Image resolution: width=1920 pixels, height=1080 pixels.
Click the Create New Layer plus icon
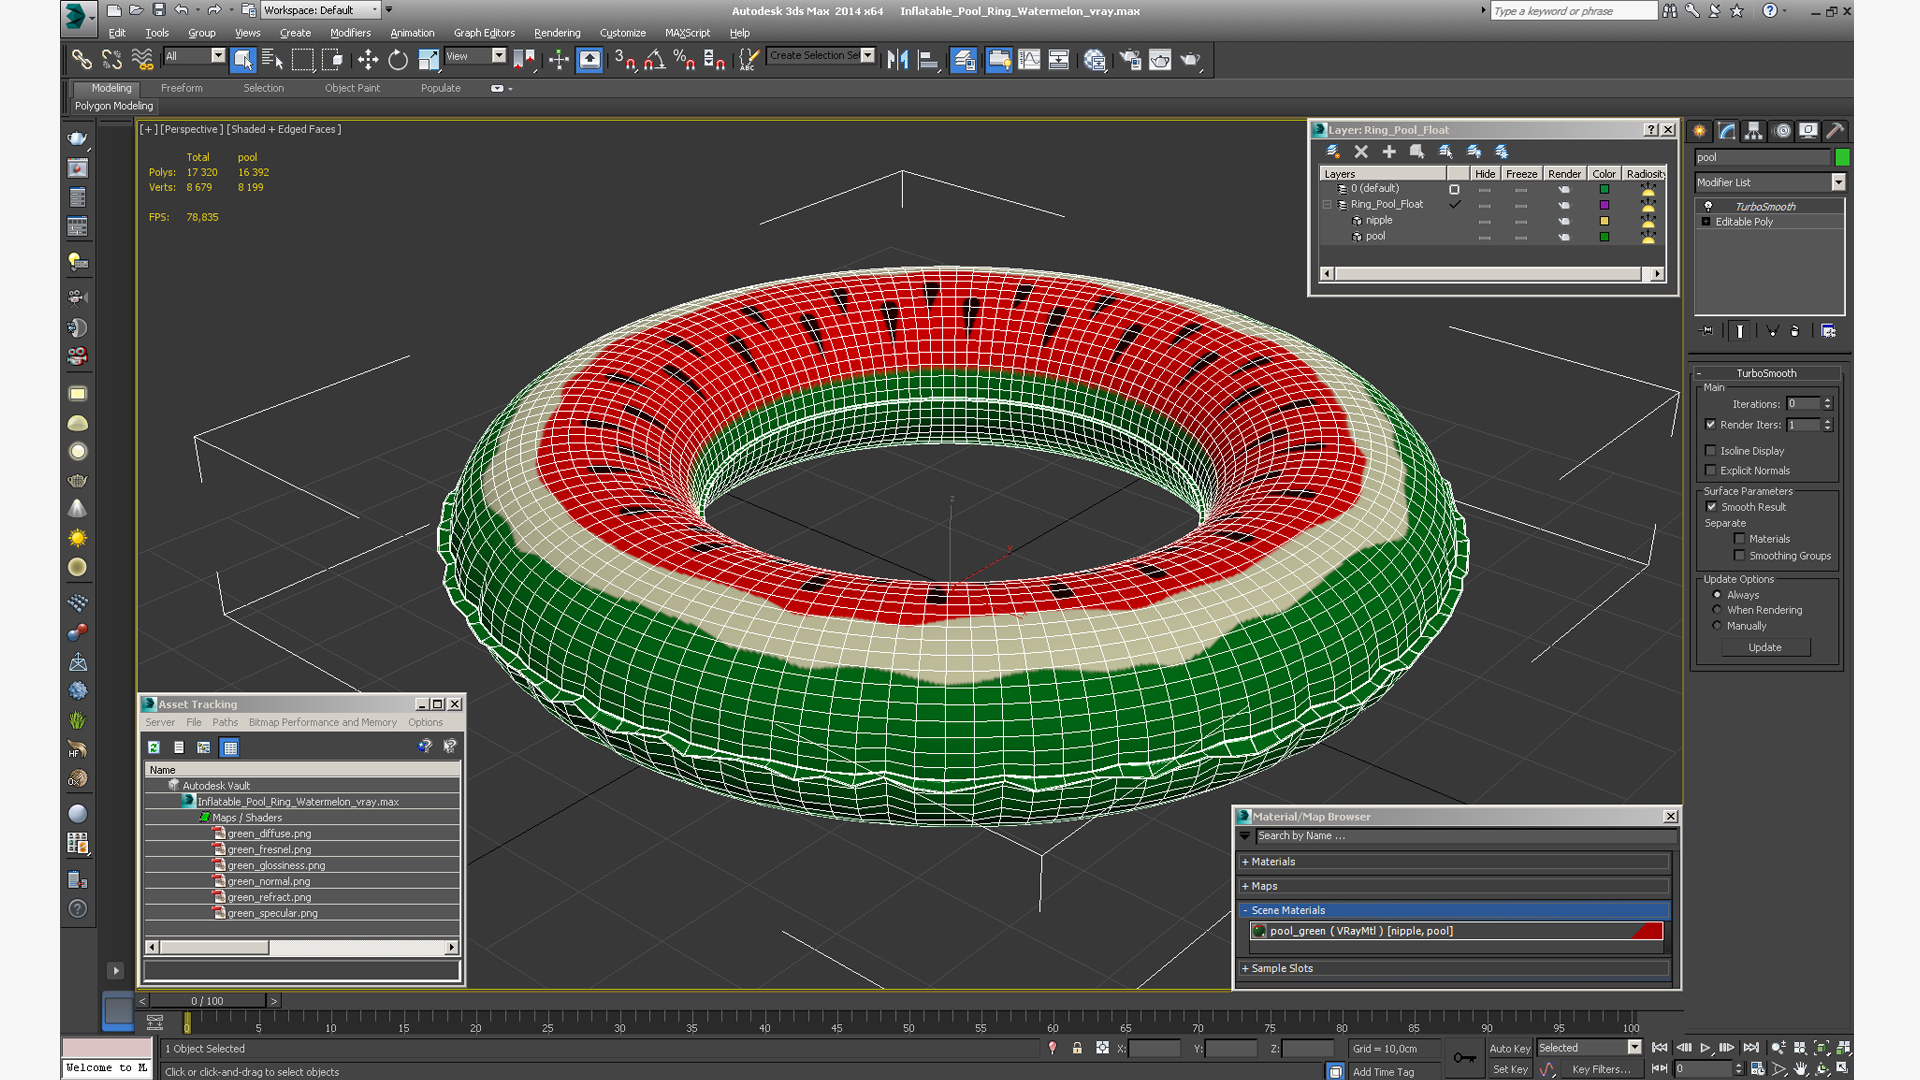(x=1389, y=152)
